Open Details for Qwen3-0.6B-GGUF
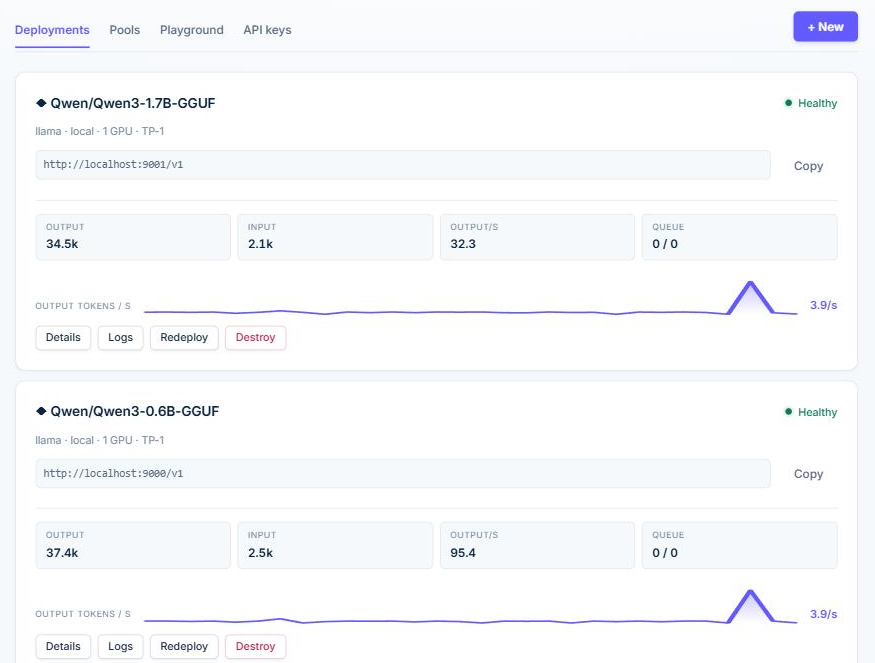Viewport: 875px width, 663px height. click(x=63, y=646)
